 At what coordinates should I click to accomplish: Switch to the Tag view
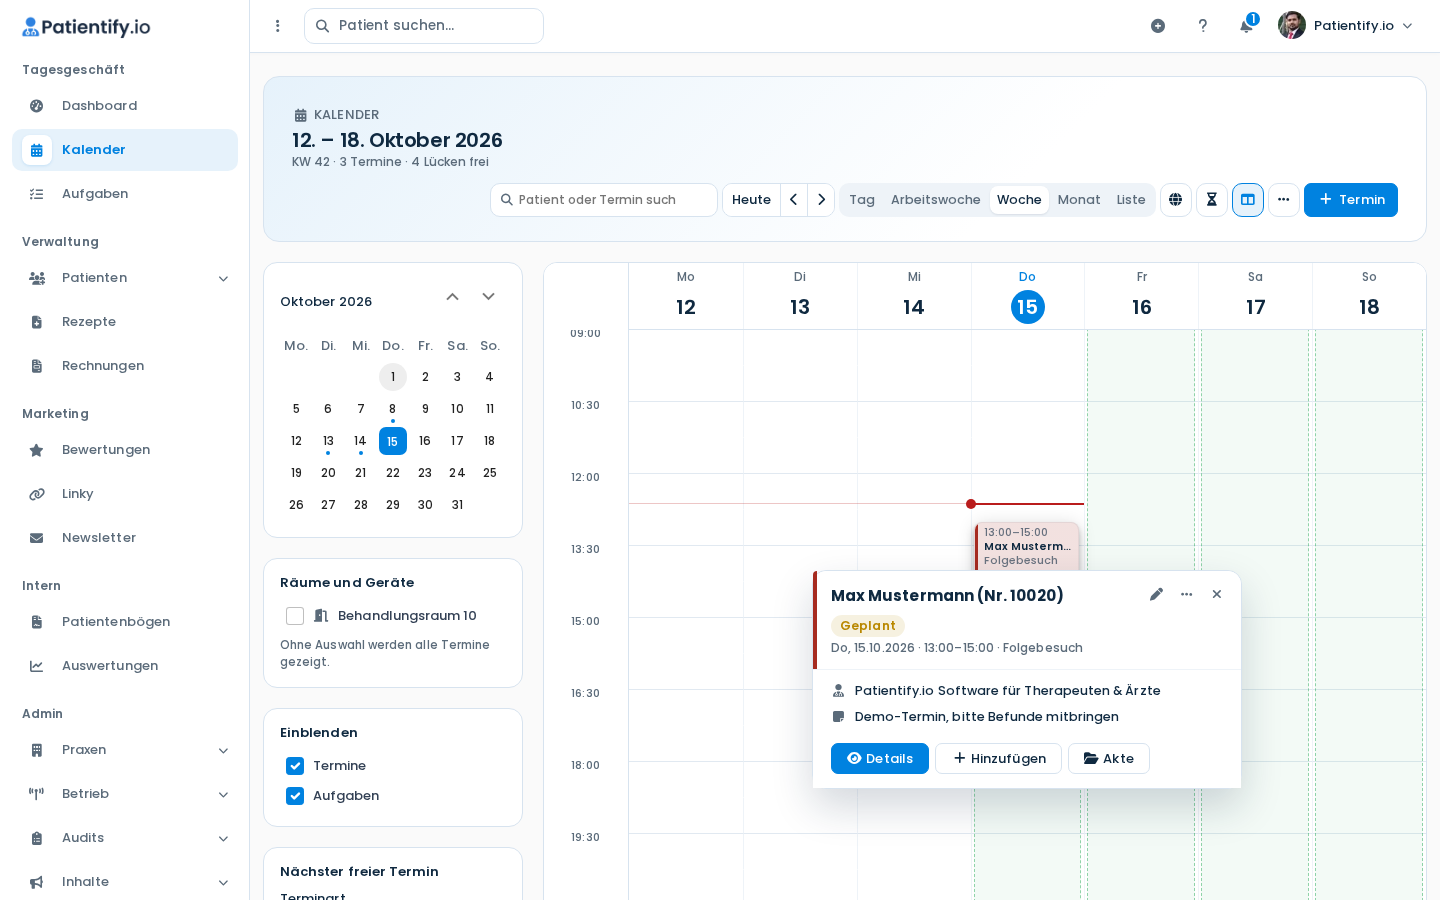[862, 200]
